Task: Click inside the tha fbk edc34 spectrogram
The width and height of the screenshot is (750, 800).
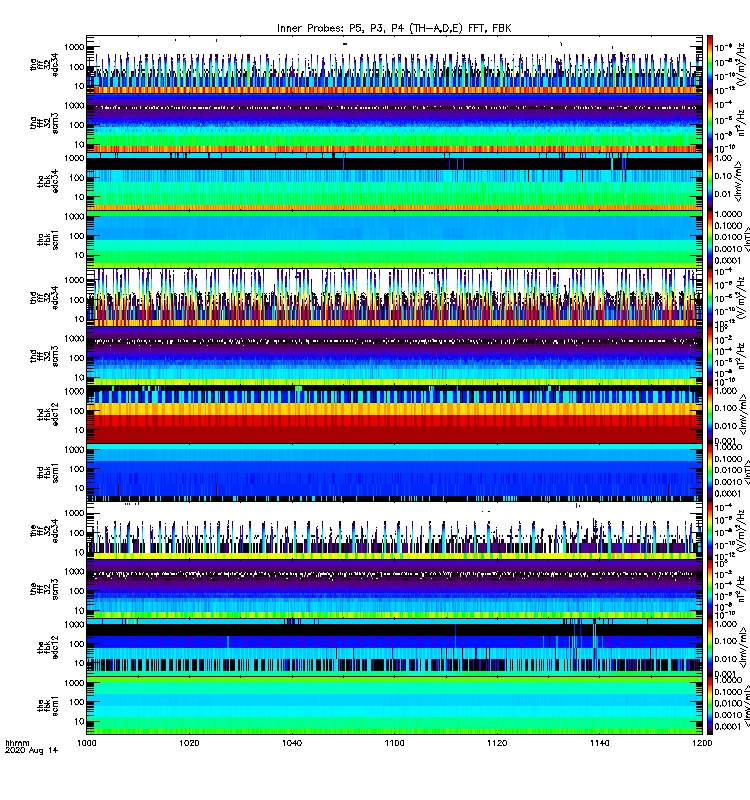Action: click(x=394, y=181)
